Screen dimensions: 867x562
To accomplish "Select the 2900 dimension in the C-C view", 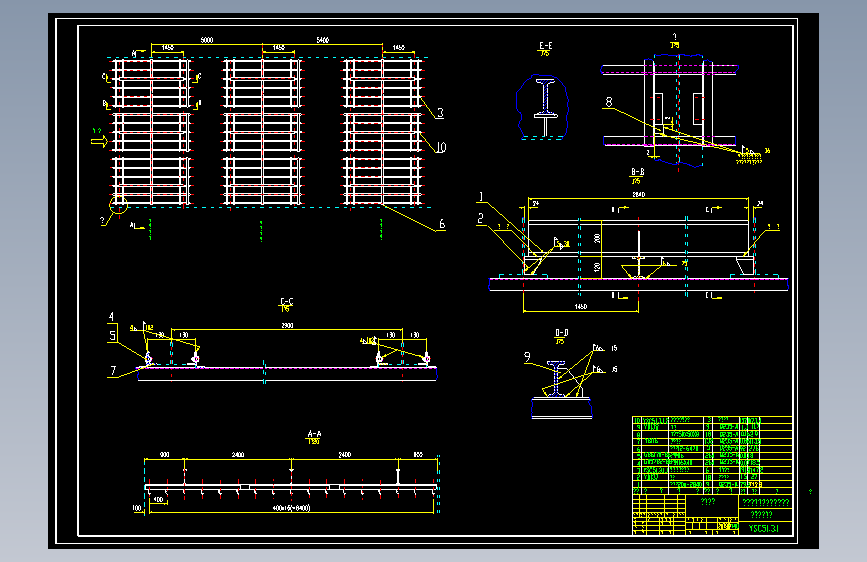I will click(x=287, y=326).
